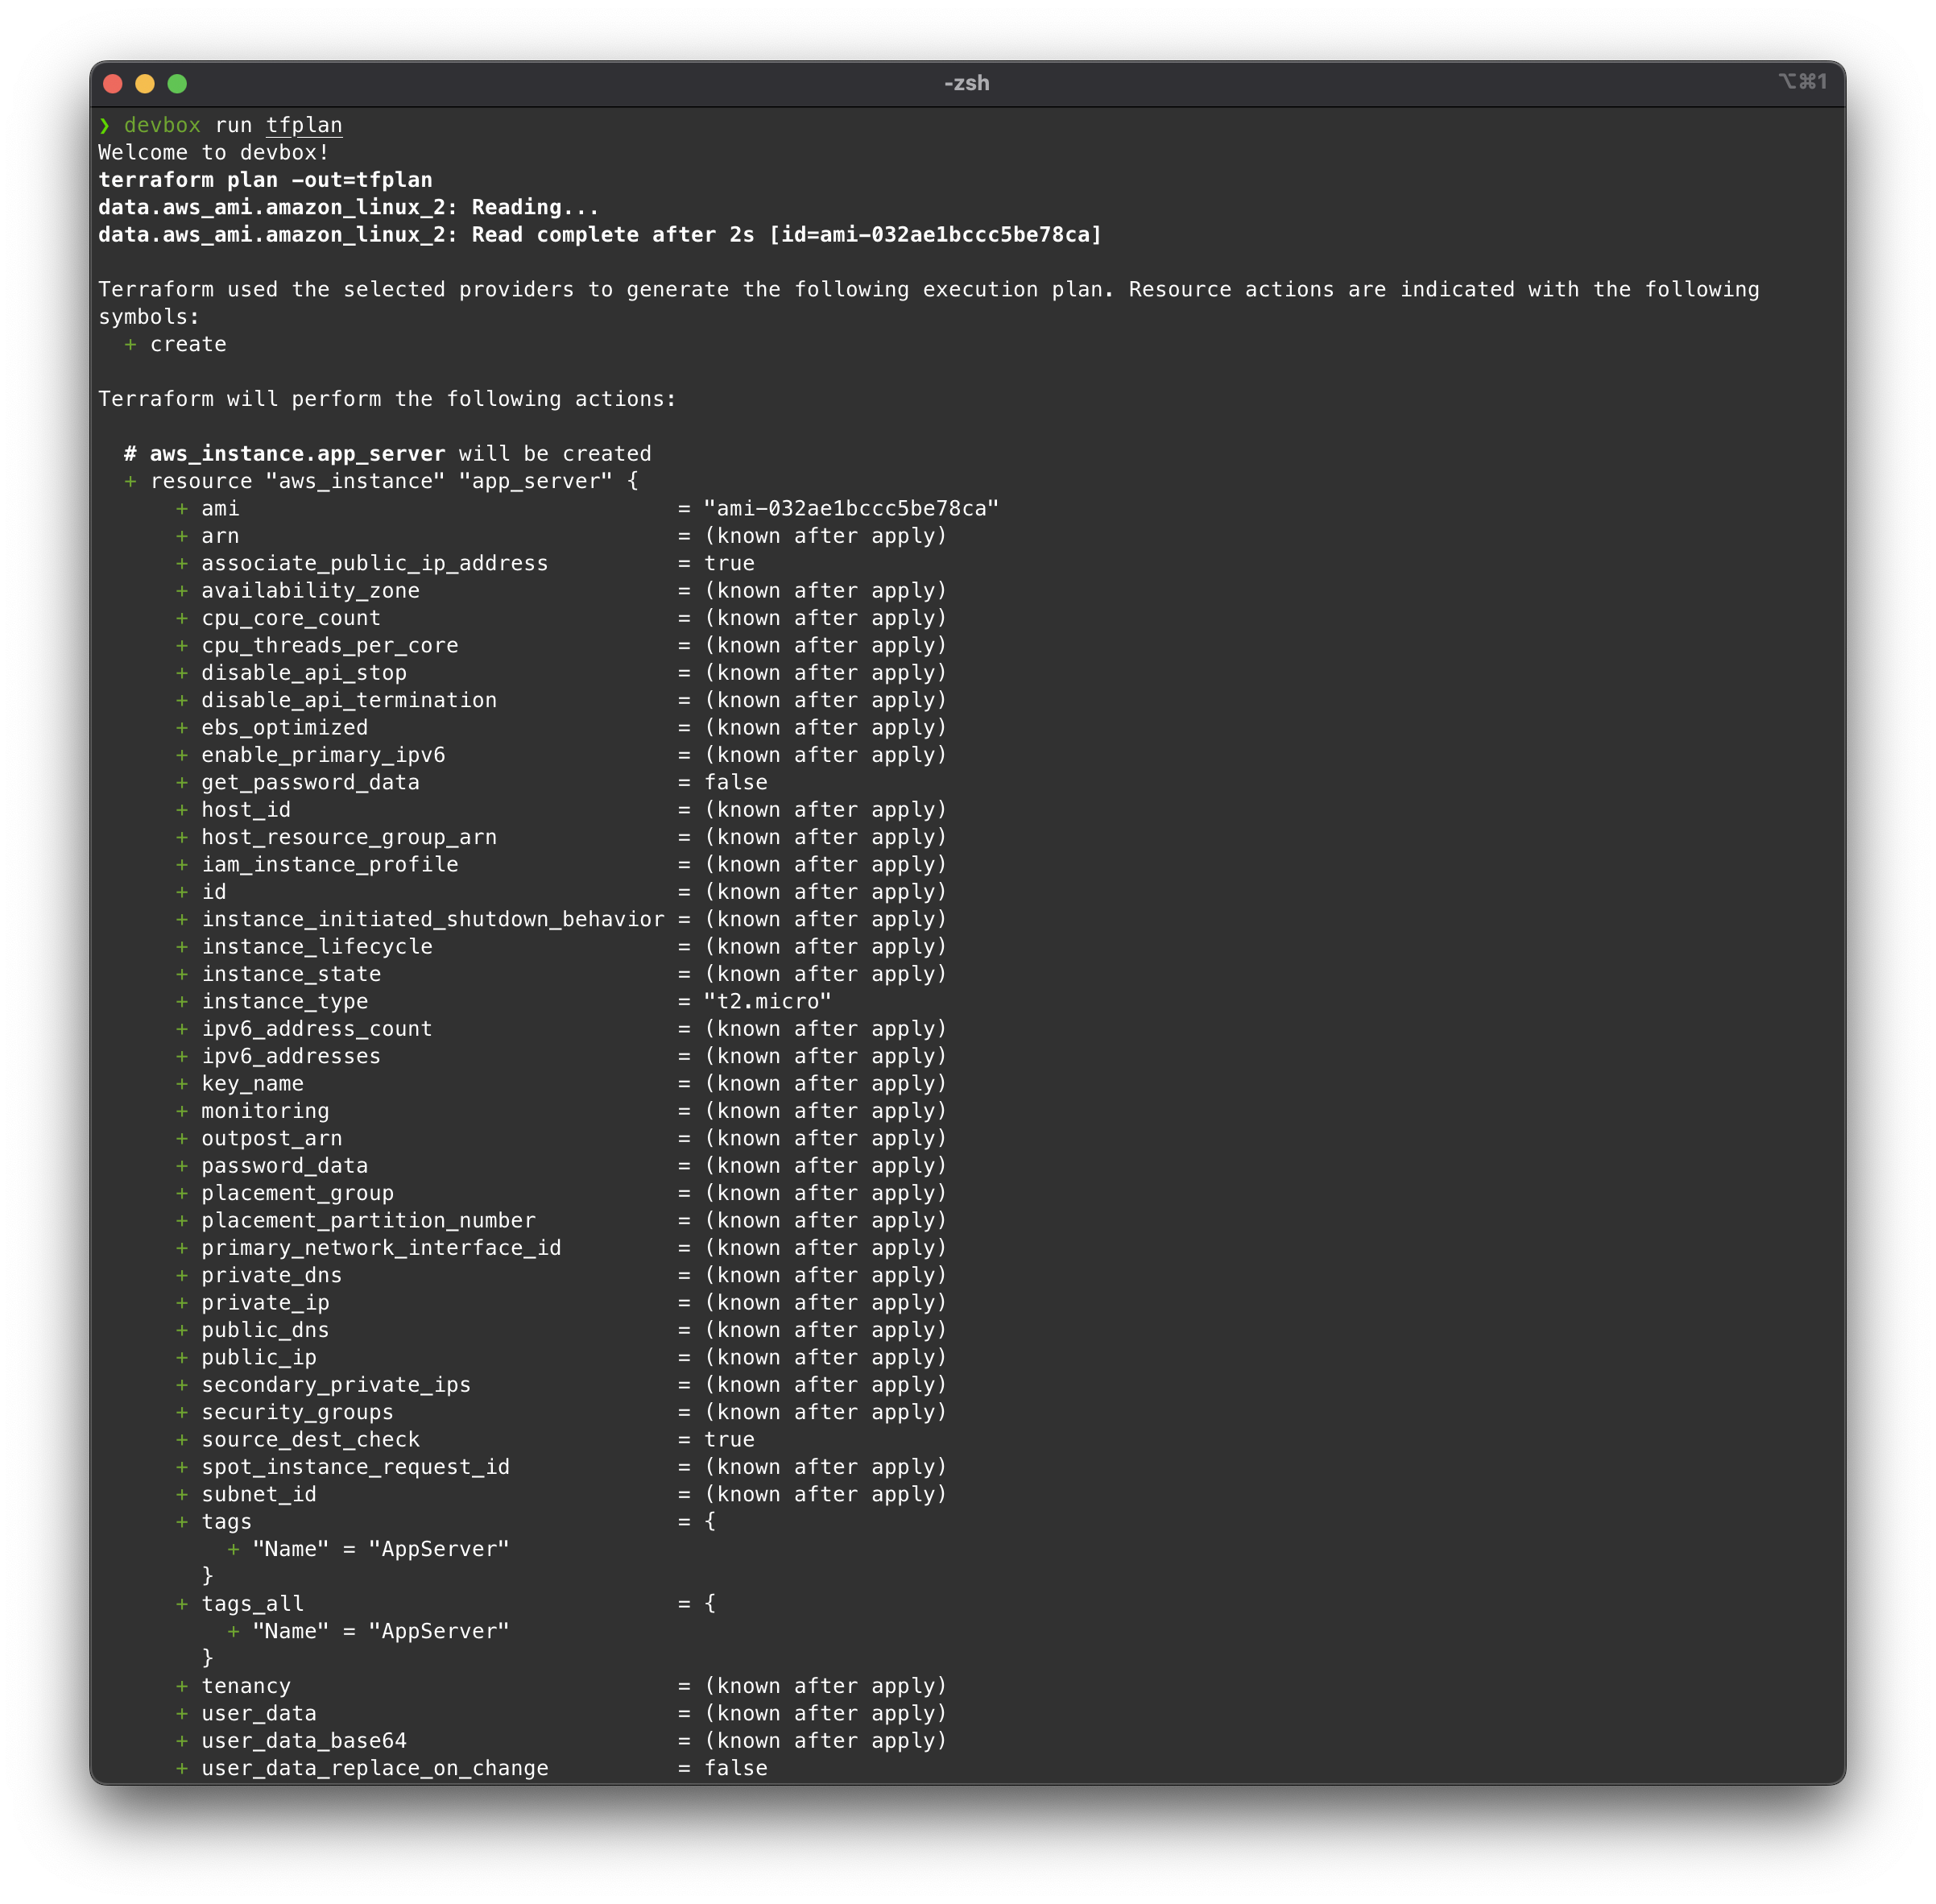The height and width of the screenshot is (1904, 1936).
Task: Click the 'private_dns' attribute
Action: point(272,1275)
